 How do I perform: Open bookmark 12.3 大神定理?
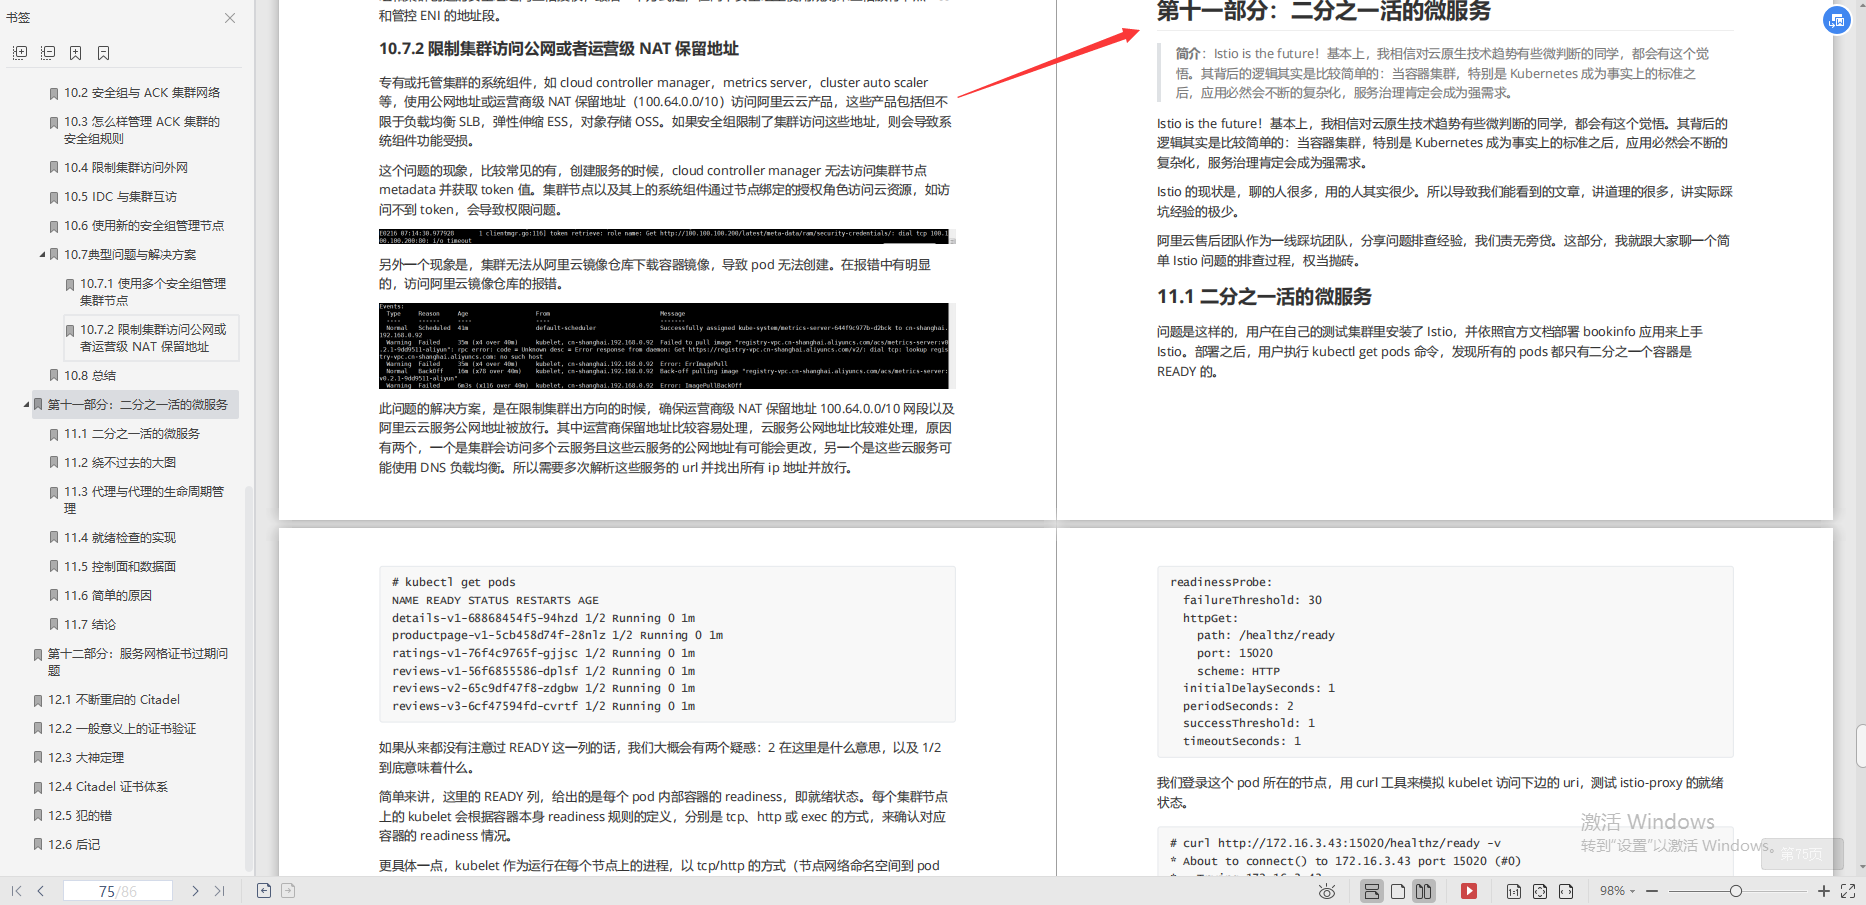pyautogui.click(x=86, y=758)
